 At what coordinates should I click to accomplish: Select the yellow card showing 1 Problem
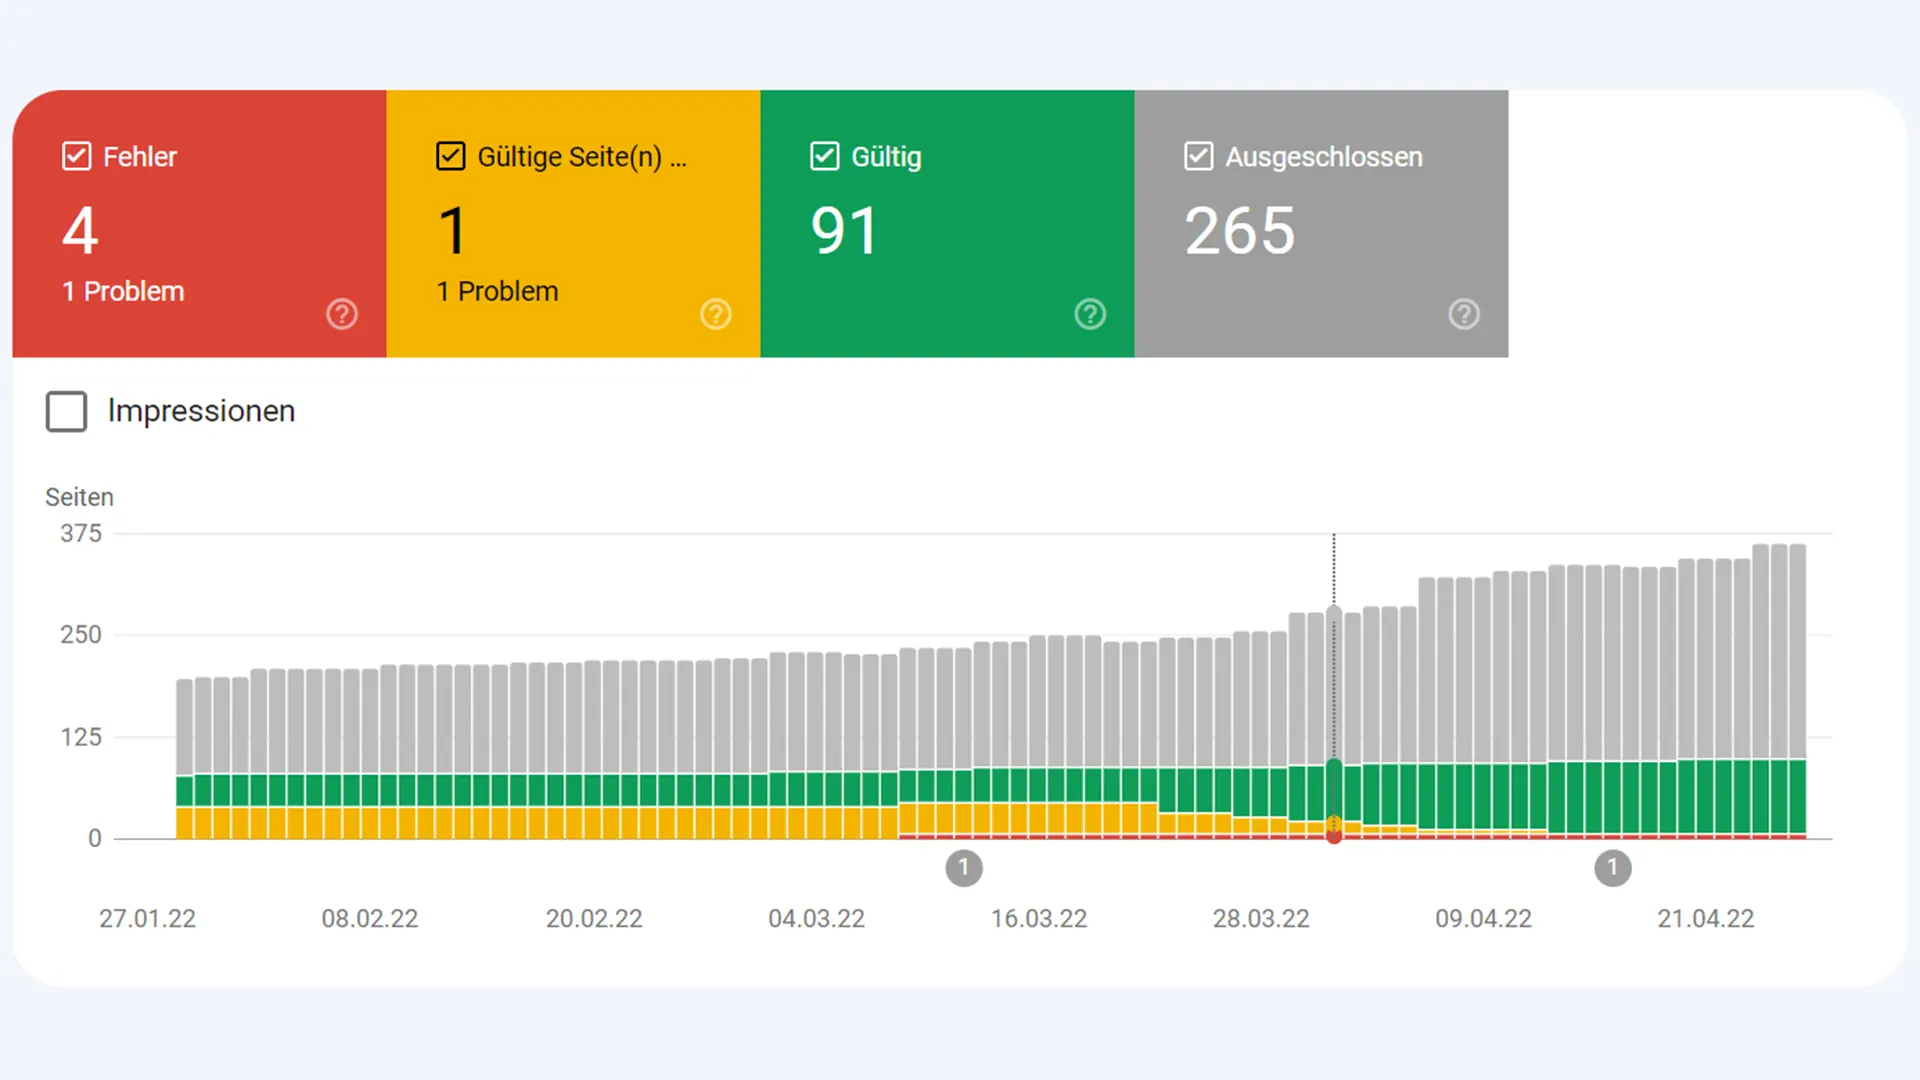click(x=574, y=223)
